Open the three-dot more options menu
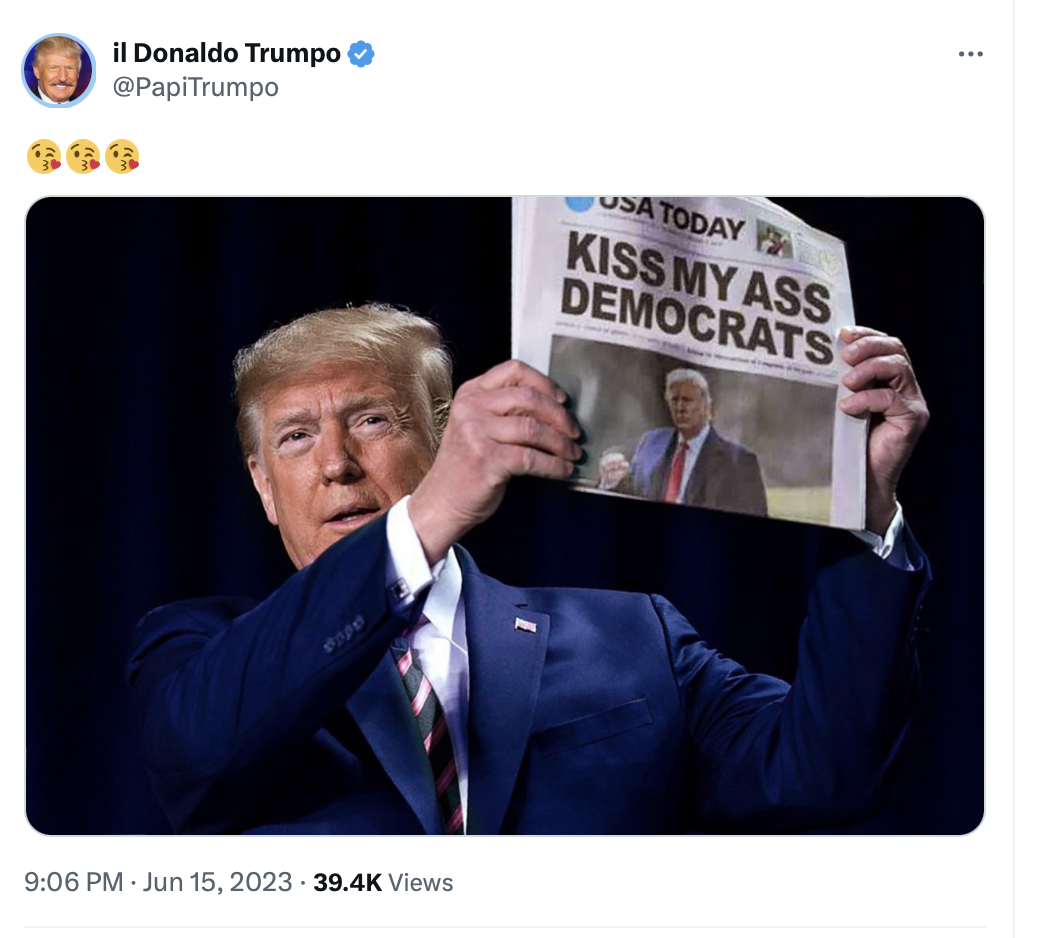Image resolution: width=1042 pixels, height=938 pixels. (x=970, y=54)
